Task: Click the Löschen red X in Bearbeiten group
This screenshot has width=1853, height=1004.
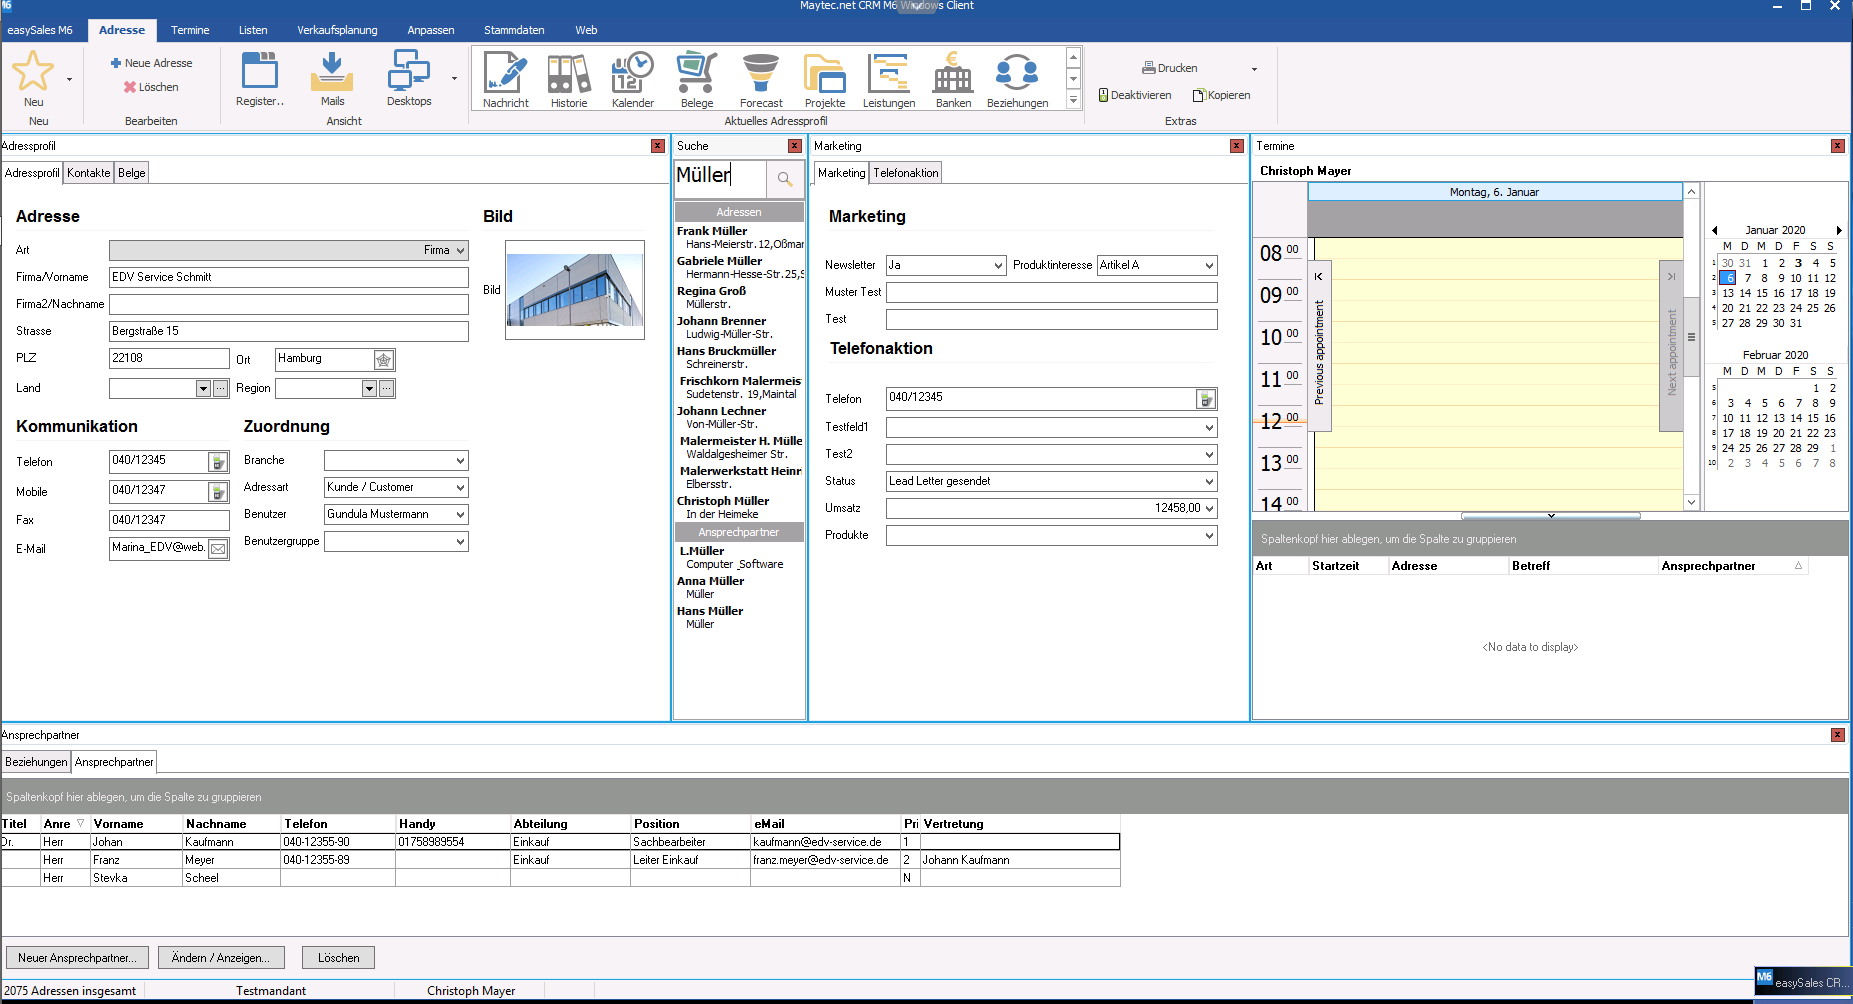Action: tap(130, 87)
